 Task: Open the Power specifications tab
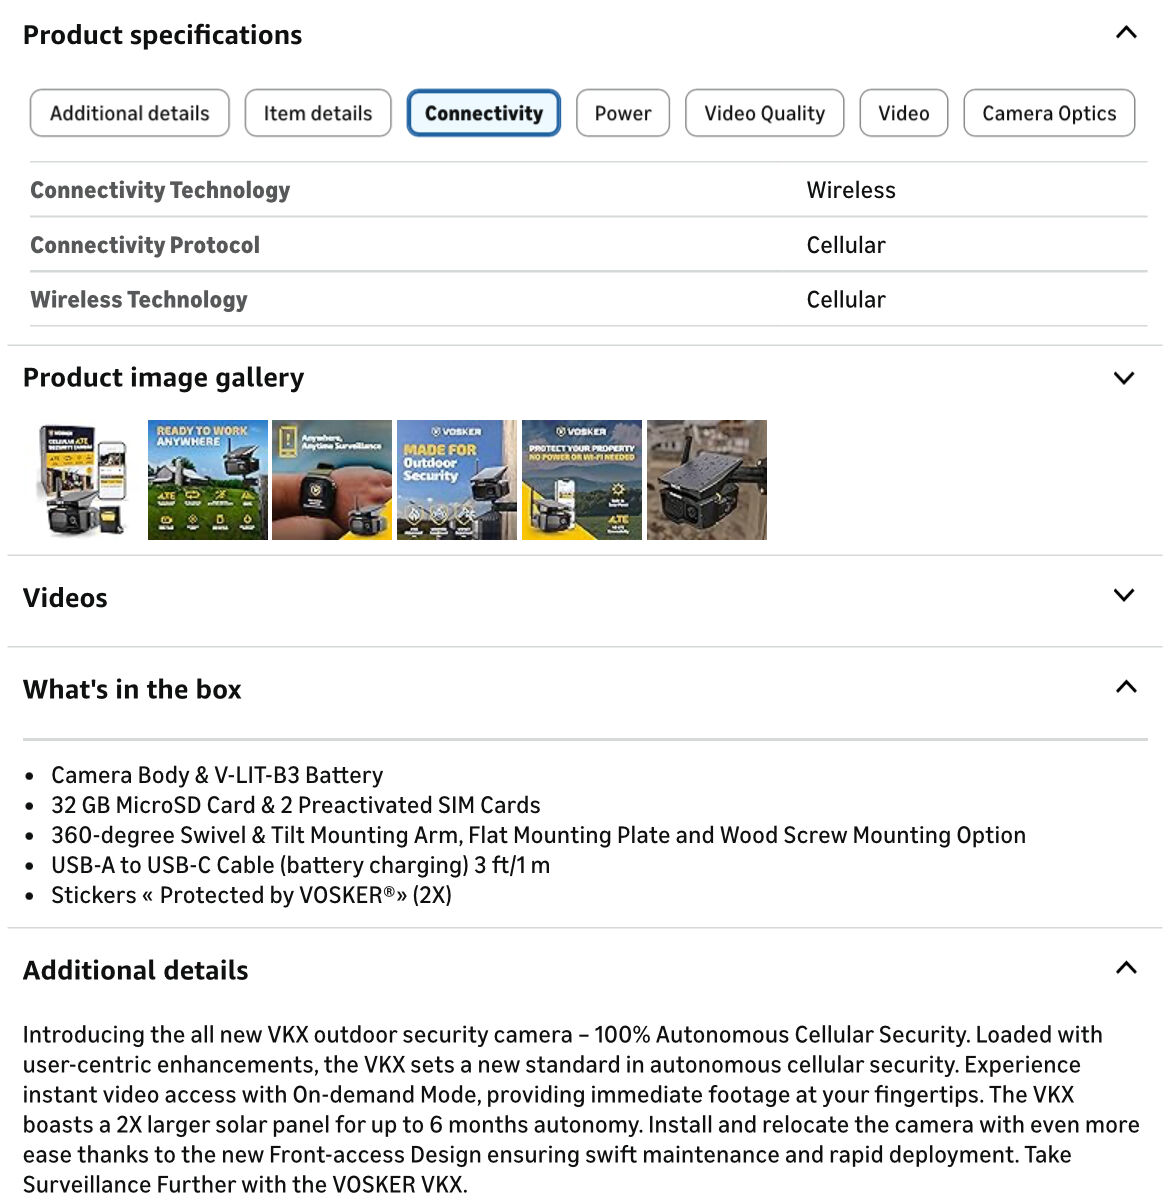coord(622,113)
